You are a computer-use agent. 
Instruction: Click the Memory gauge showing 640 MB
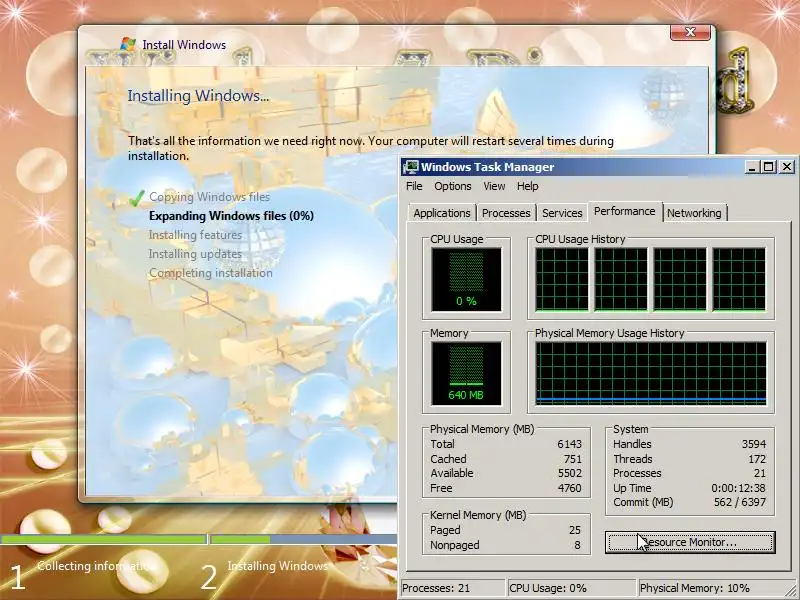point(466,373)
